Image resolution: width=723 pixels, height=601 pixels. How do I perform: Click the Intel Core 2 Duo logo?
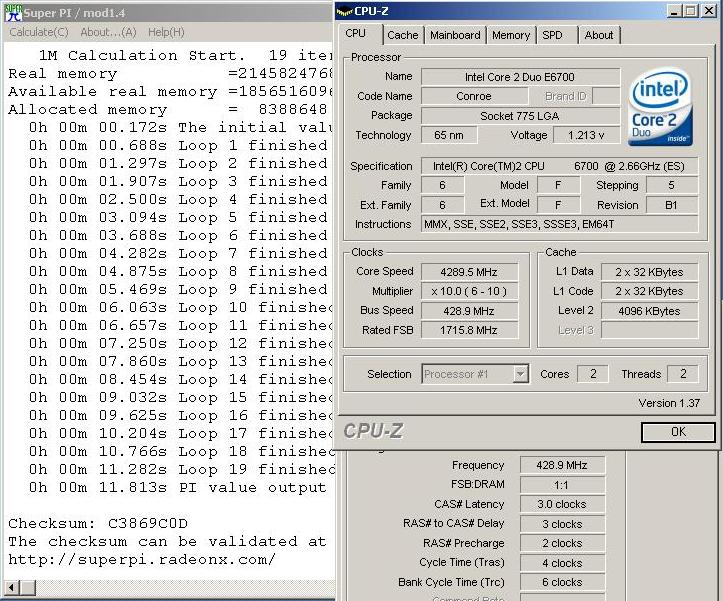coord(661,107)
